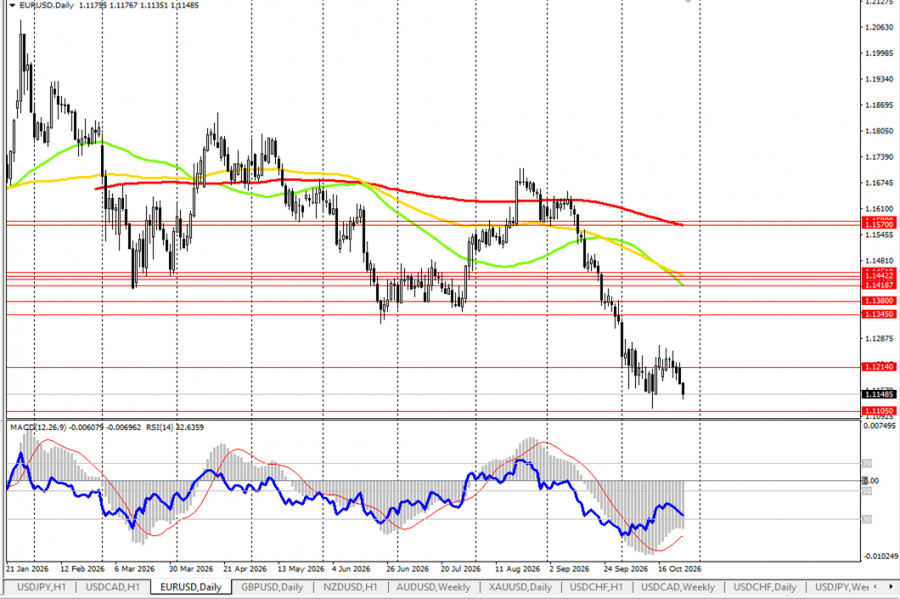The image size is (900, 599).
Task: Click the MACD(12,26,9) indicator label
Action: (38, 427)
